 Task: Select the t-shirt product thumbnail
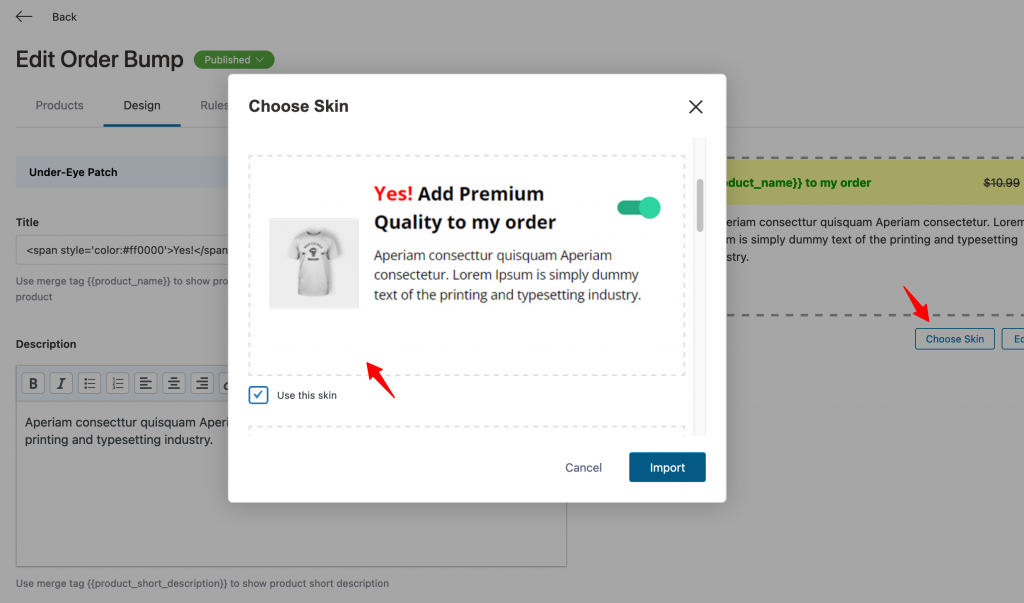(314, 263)
